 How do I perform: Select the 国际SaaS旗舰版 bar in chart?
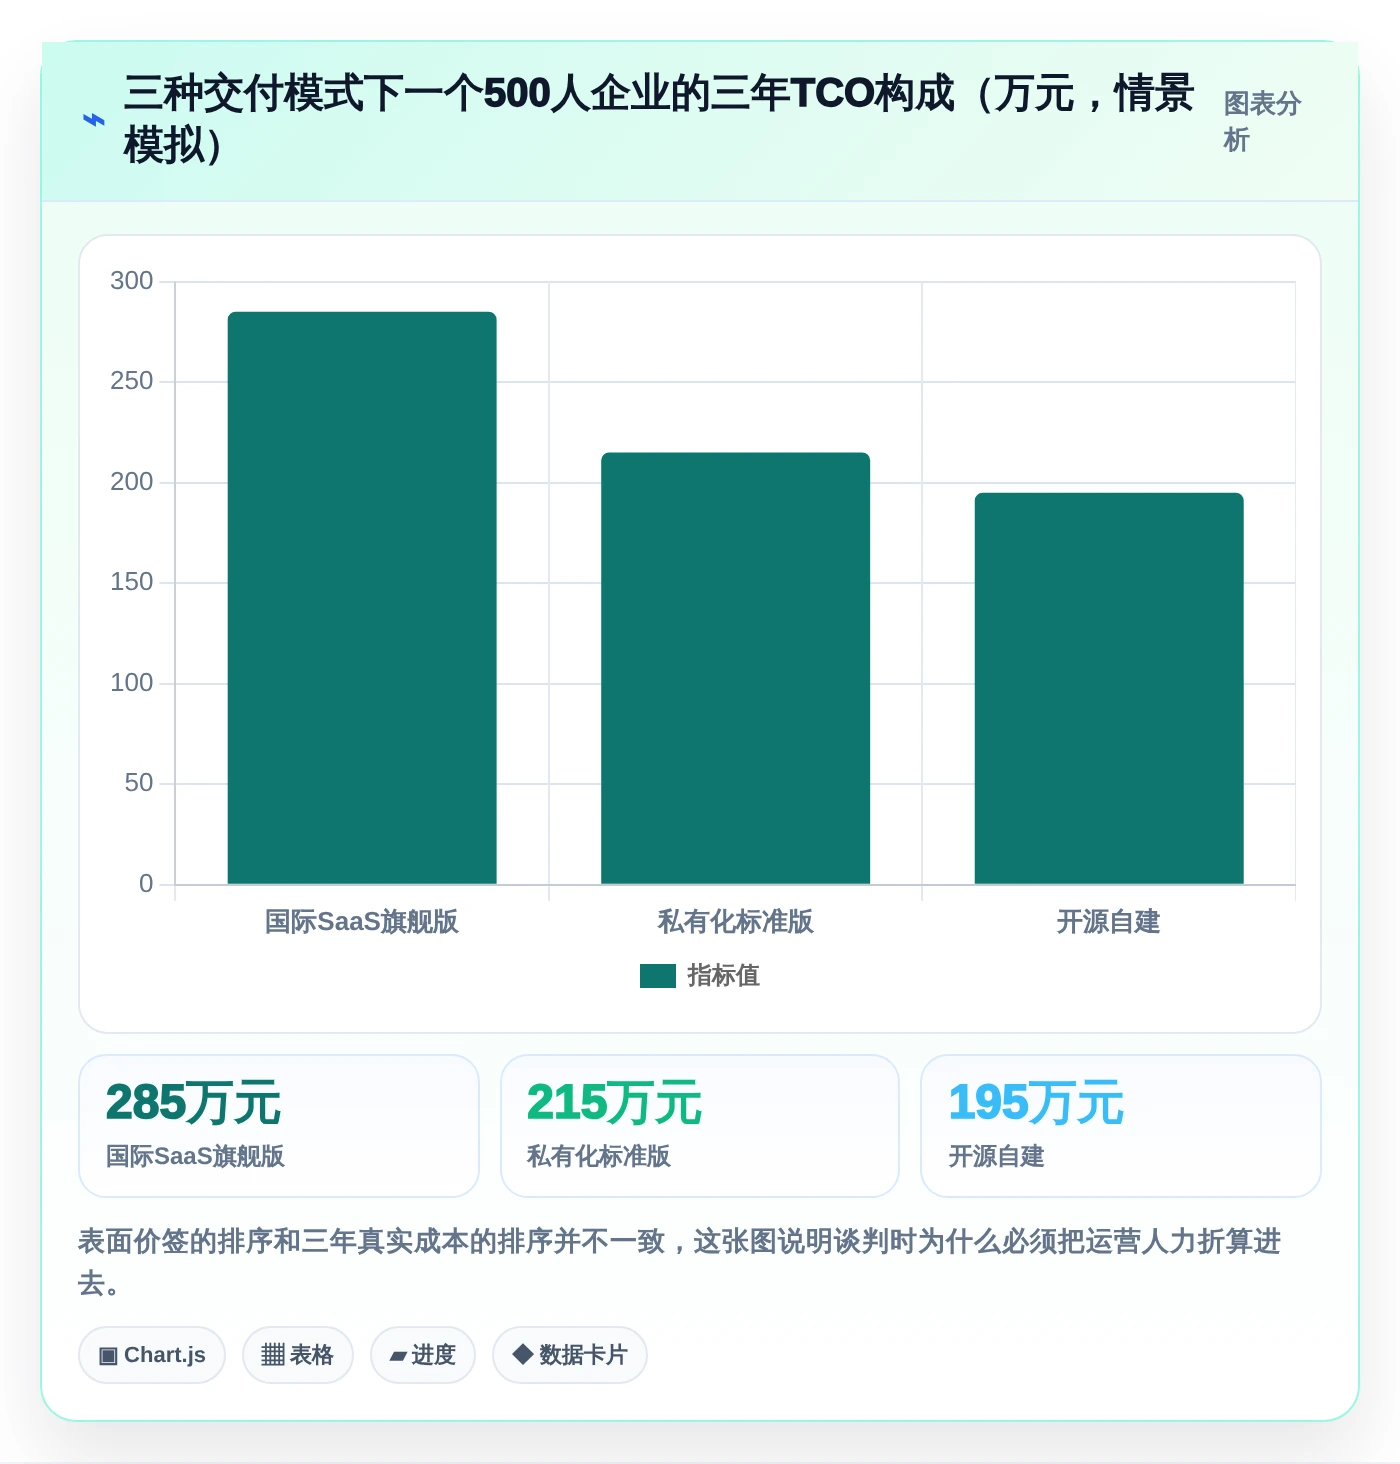coord(362,598)
